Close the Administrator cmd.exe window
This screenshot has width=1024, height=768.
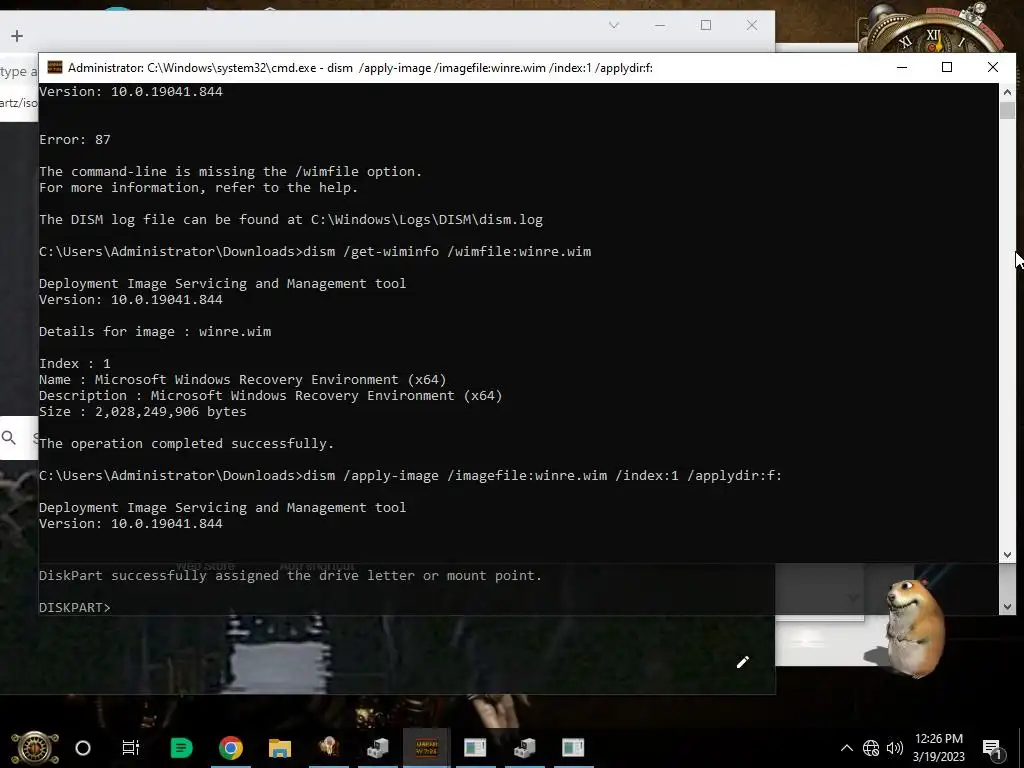pos(993,67)
